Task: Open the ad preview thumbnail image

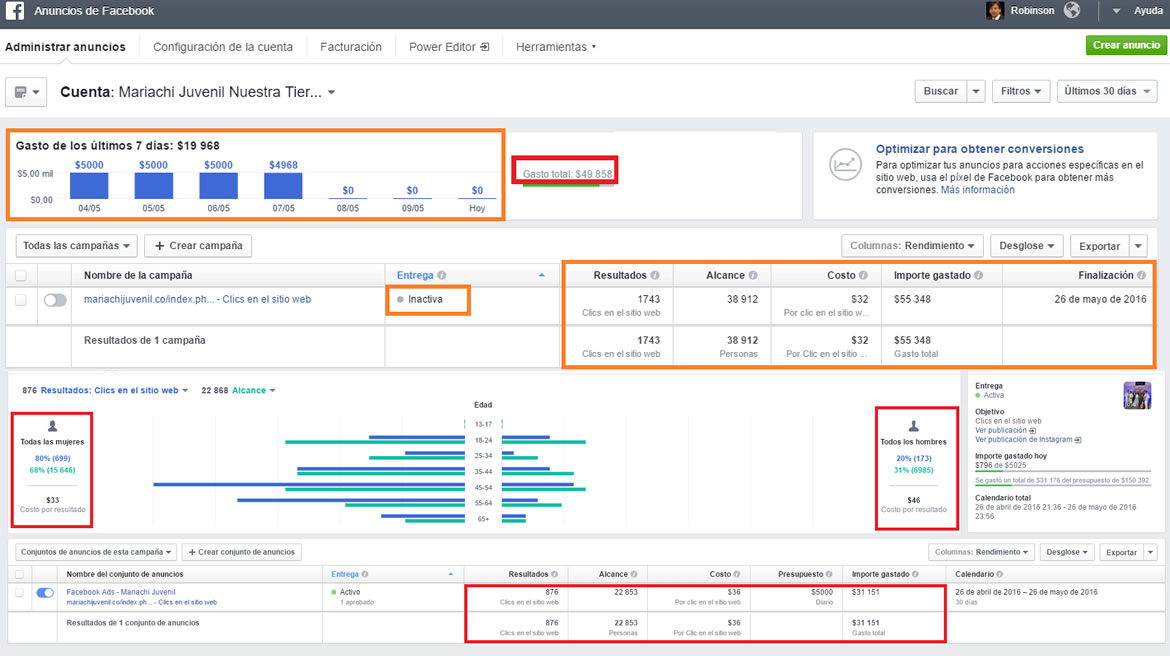Action: click(1136, 395)
